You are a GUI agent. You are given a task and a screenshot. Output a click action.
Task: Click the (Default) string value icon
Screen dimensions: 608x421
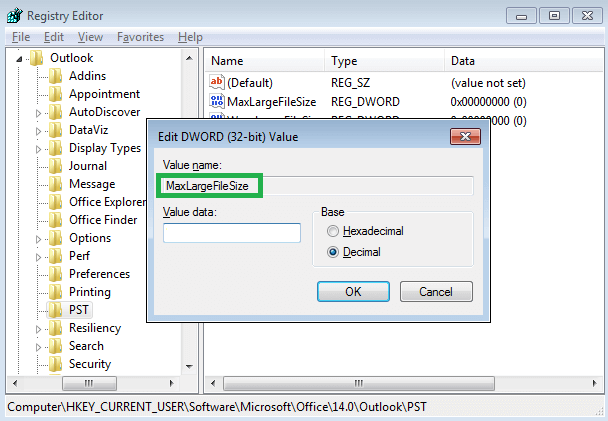216,82
